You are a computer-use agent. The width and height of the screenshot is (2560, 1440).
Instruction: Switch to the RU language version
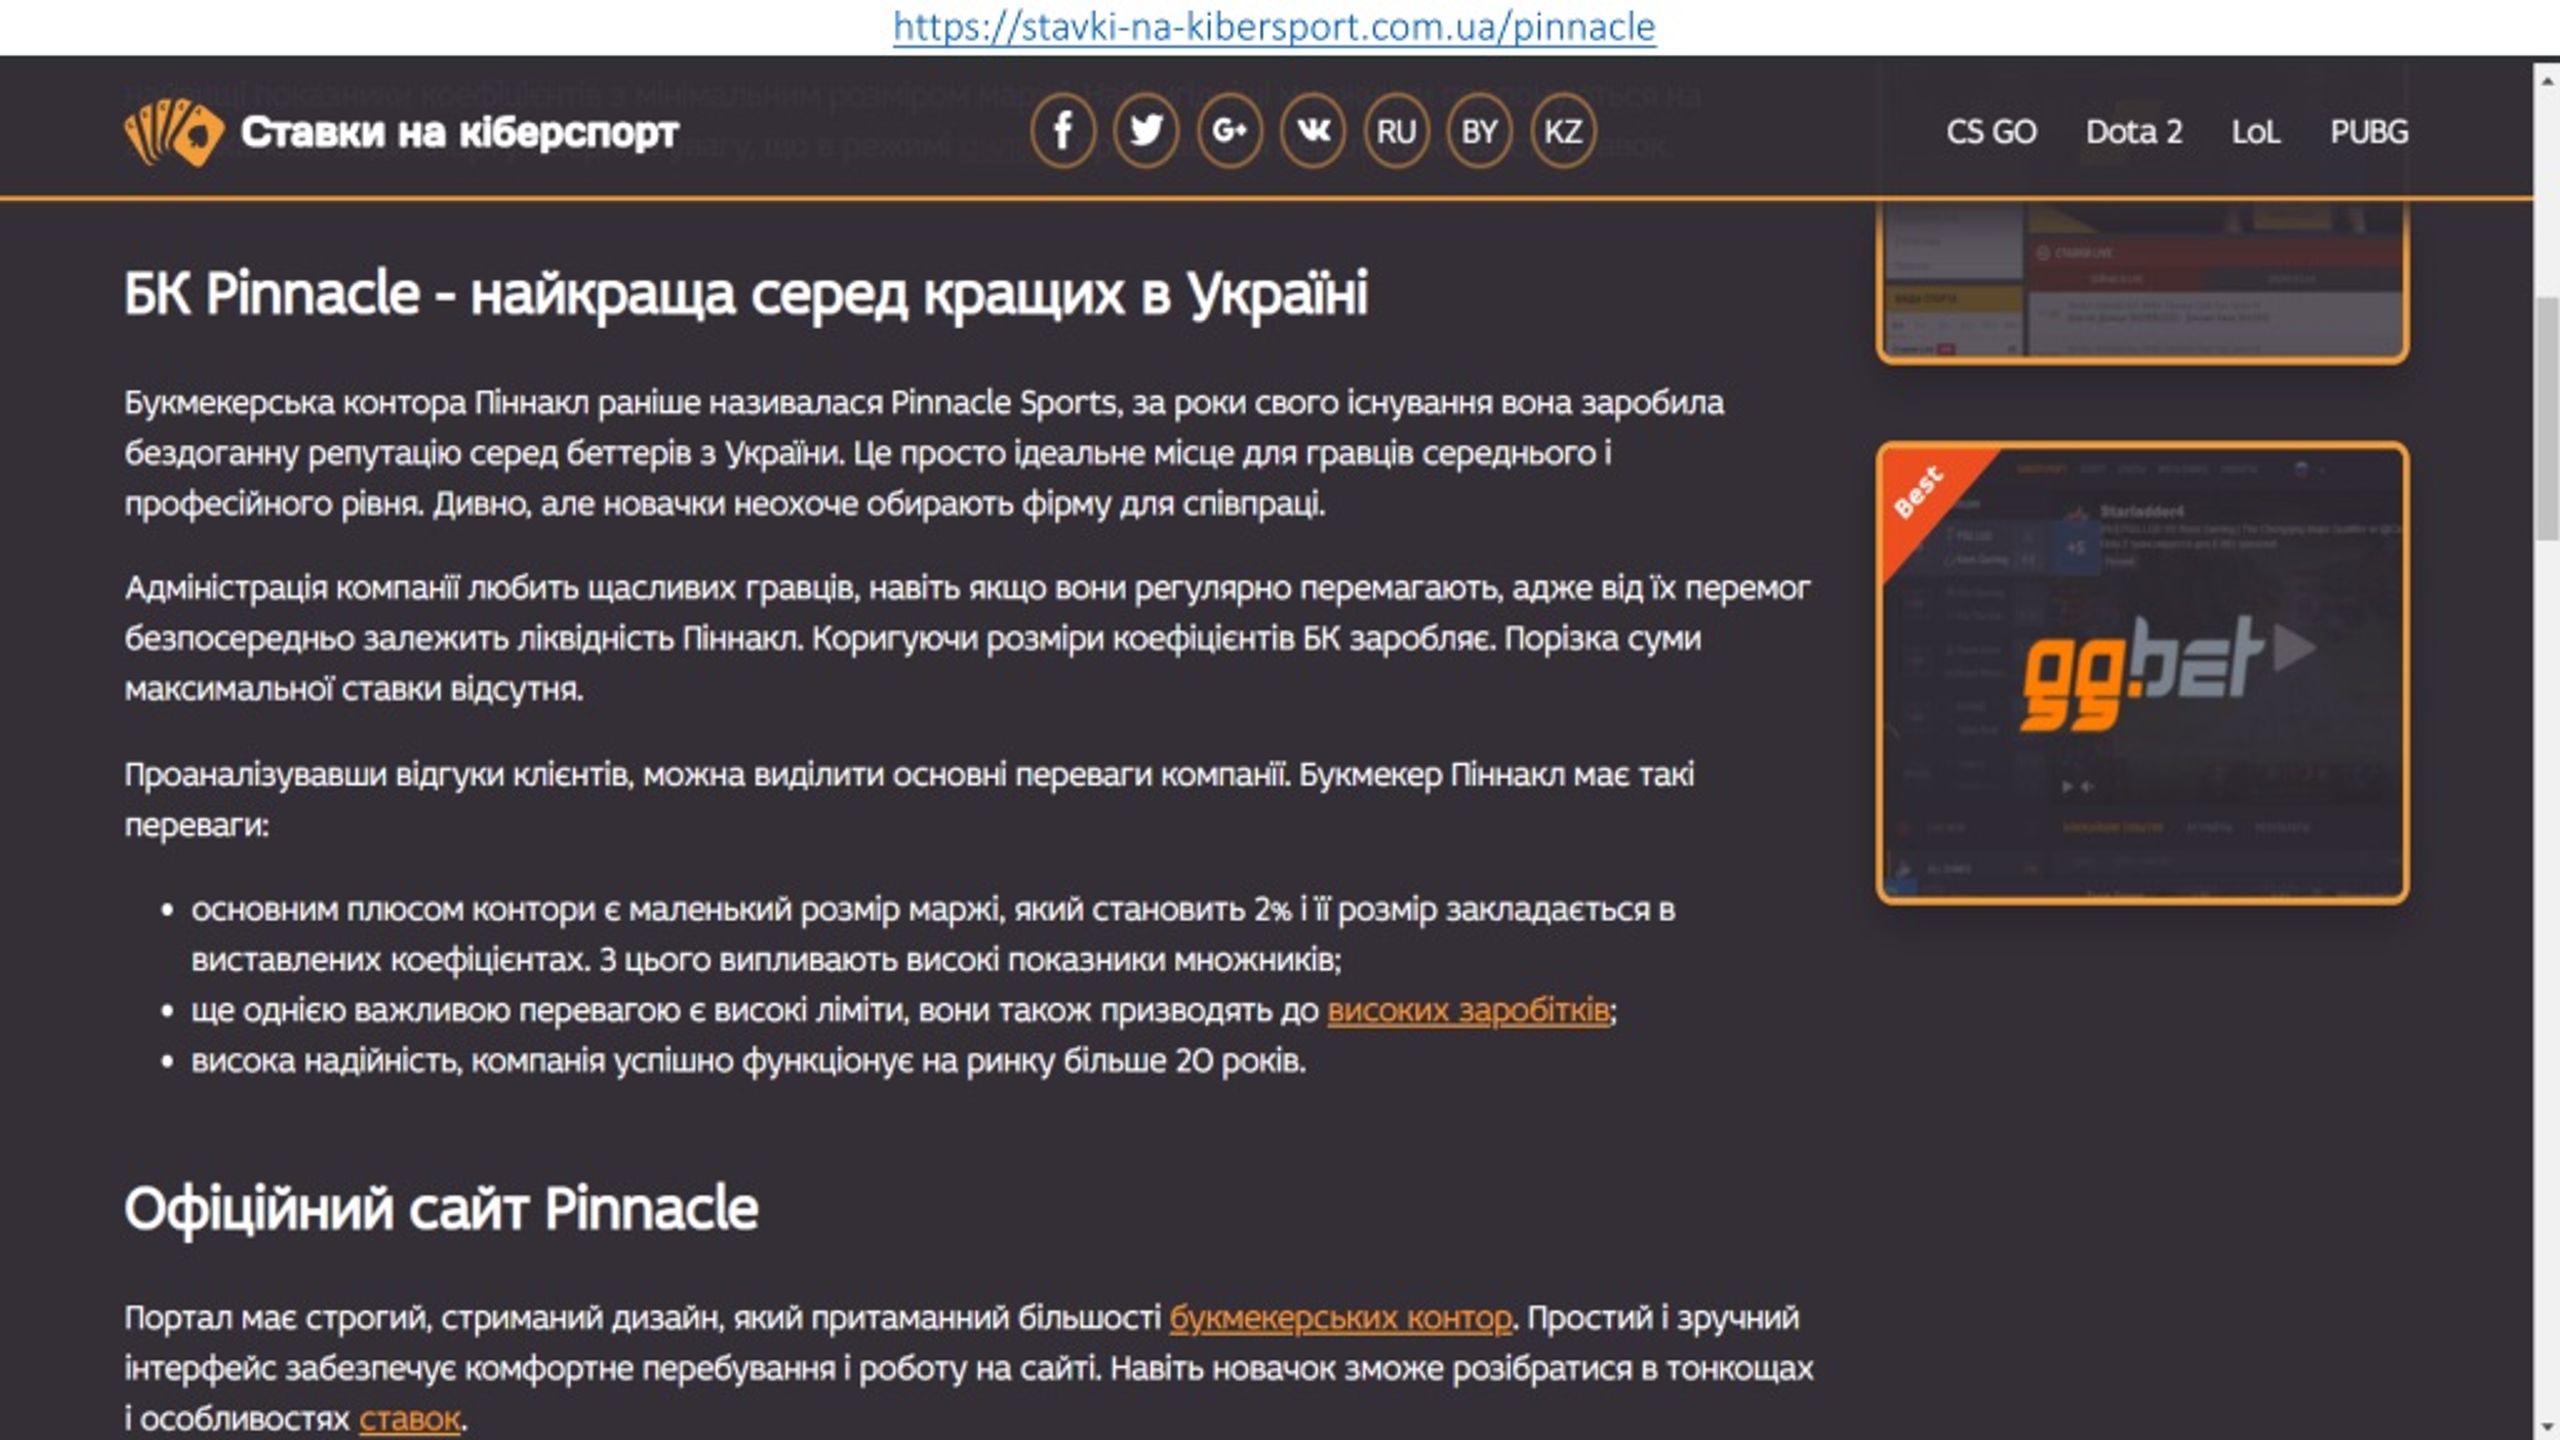click(1396, 131)
